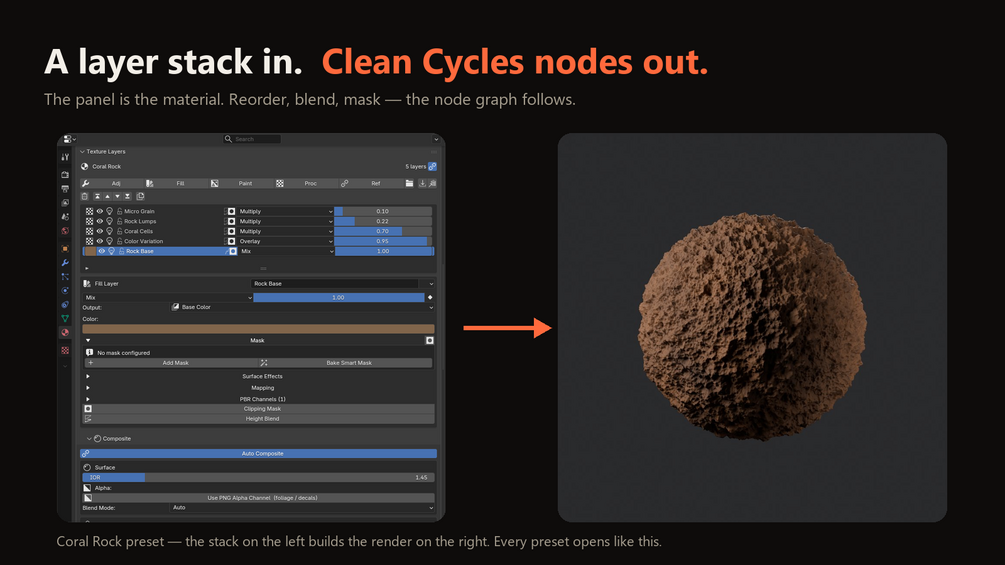Hide the Rock Lumps layer

click(99, 221)
